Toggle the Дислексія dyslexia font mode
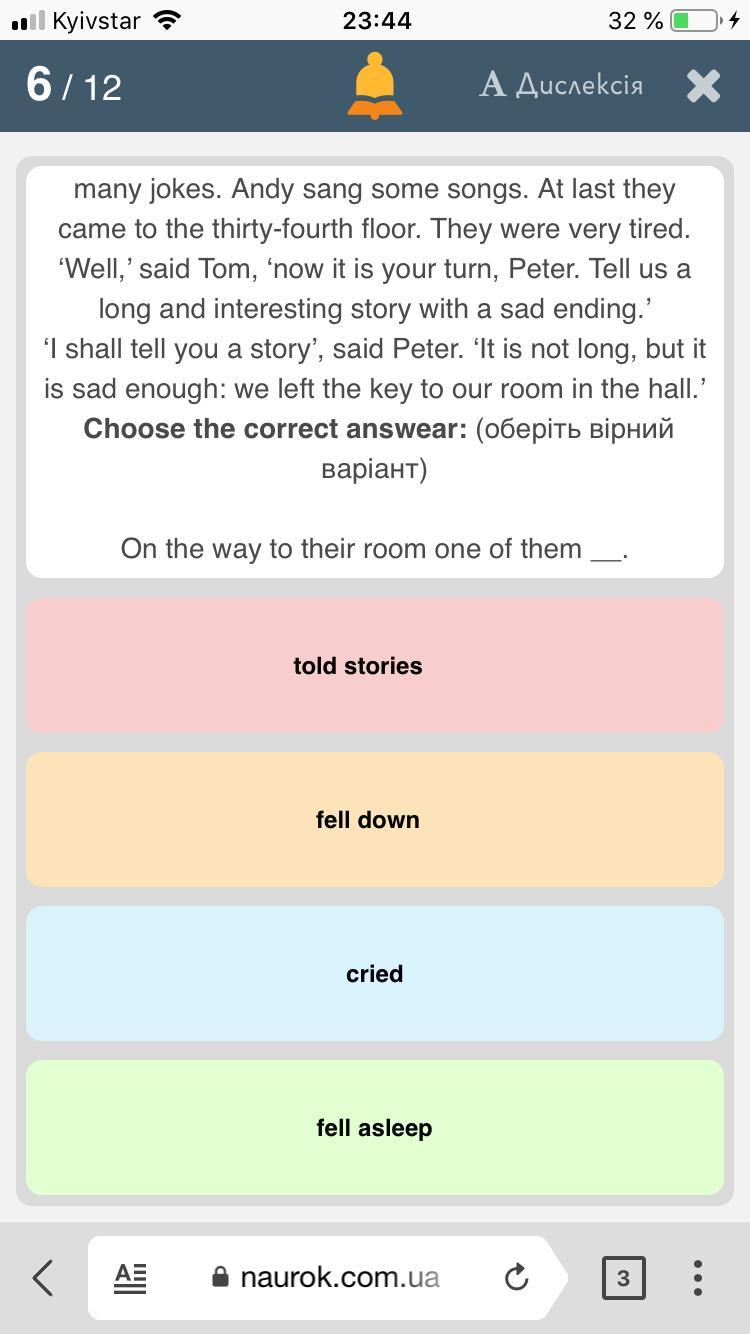The image size is (750, 1334). point(561,85)
